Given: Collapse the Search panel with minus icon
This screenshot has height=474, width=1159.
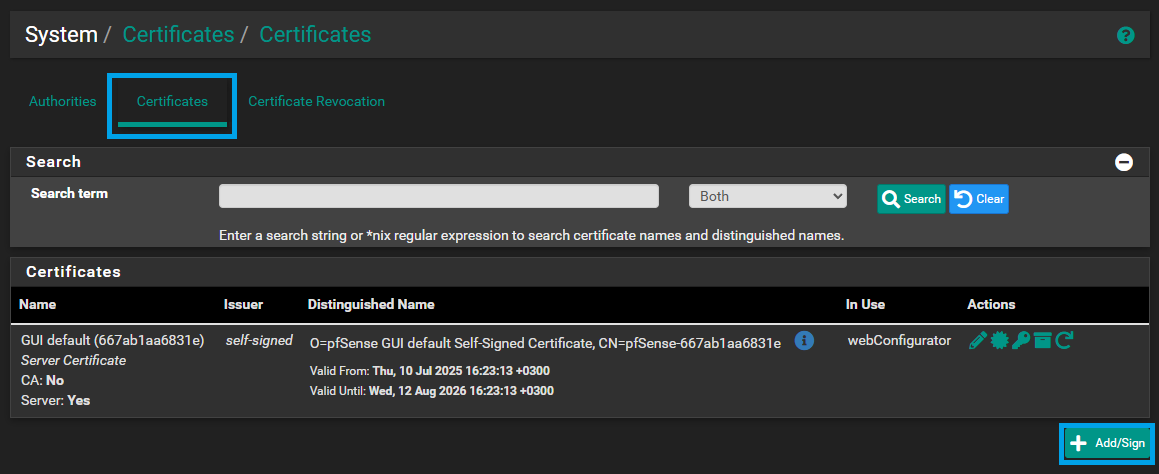Looking at the screenshot, I should [1124, 162].
